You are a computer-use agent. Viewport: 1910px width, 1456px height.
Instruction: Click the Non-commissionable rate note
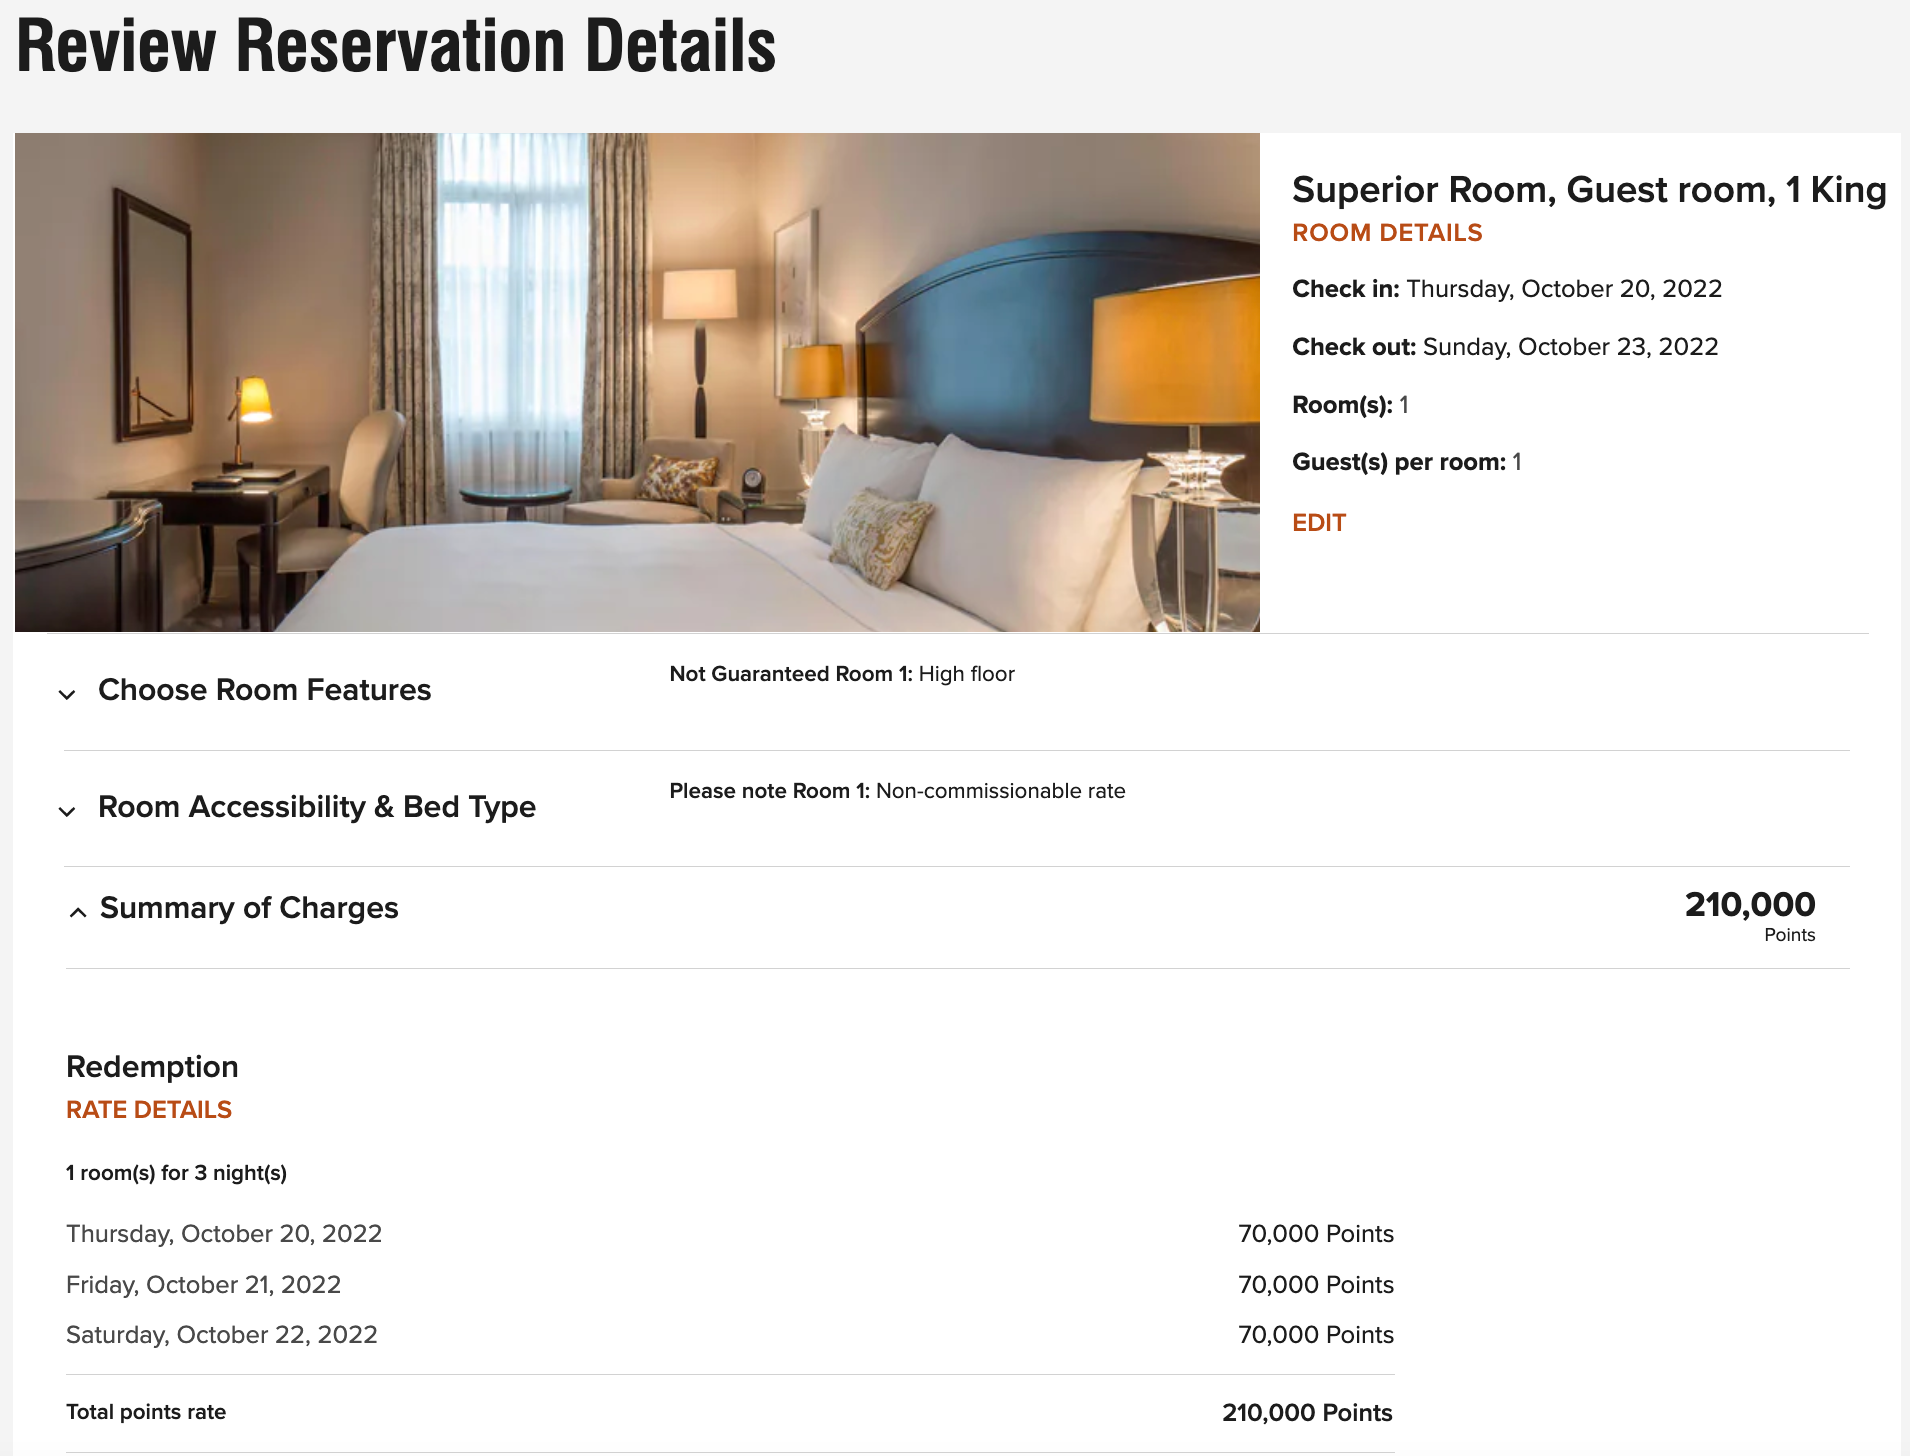[x=897, y=791]
